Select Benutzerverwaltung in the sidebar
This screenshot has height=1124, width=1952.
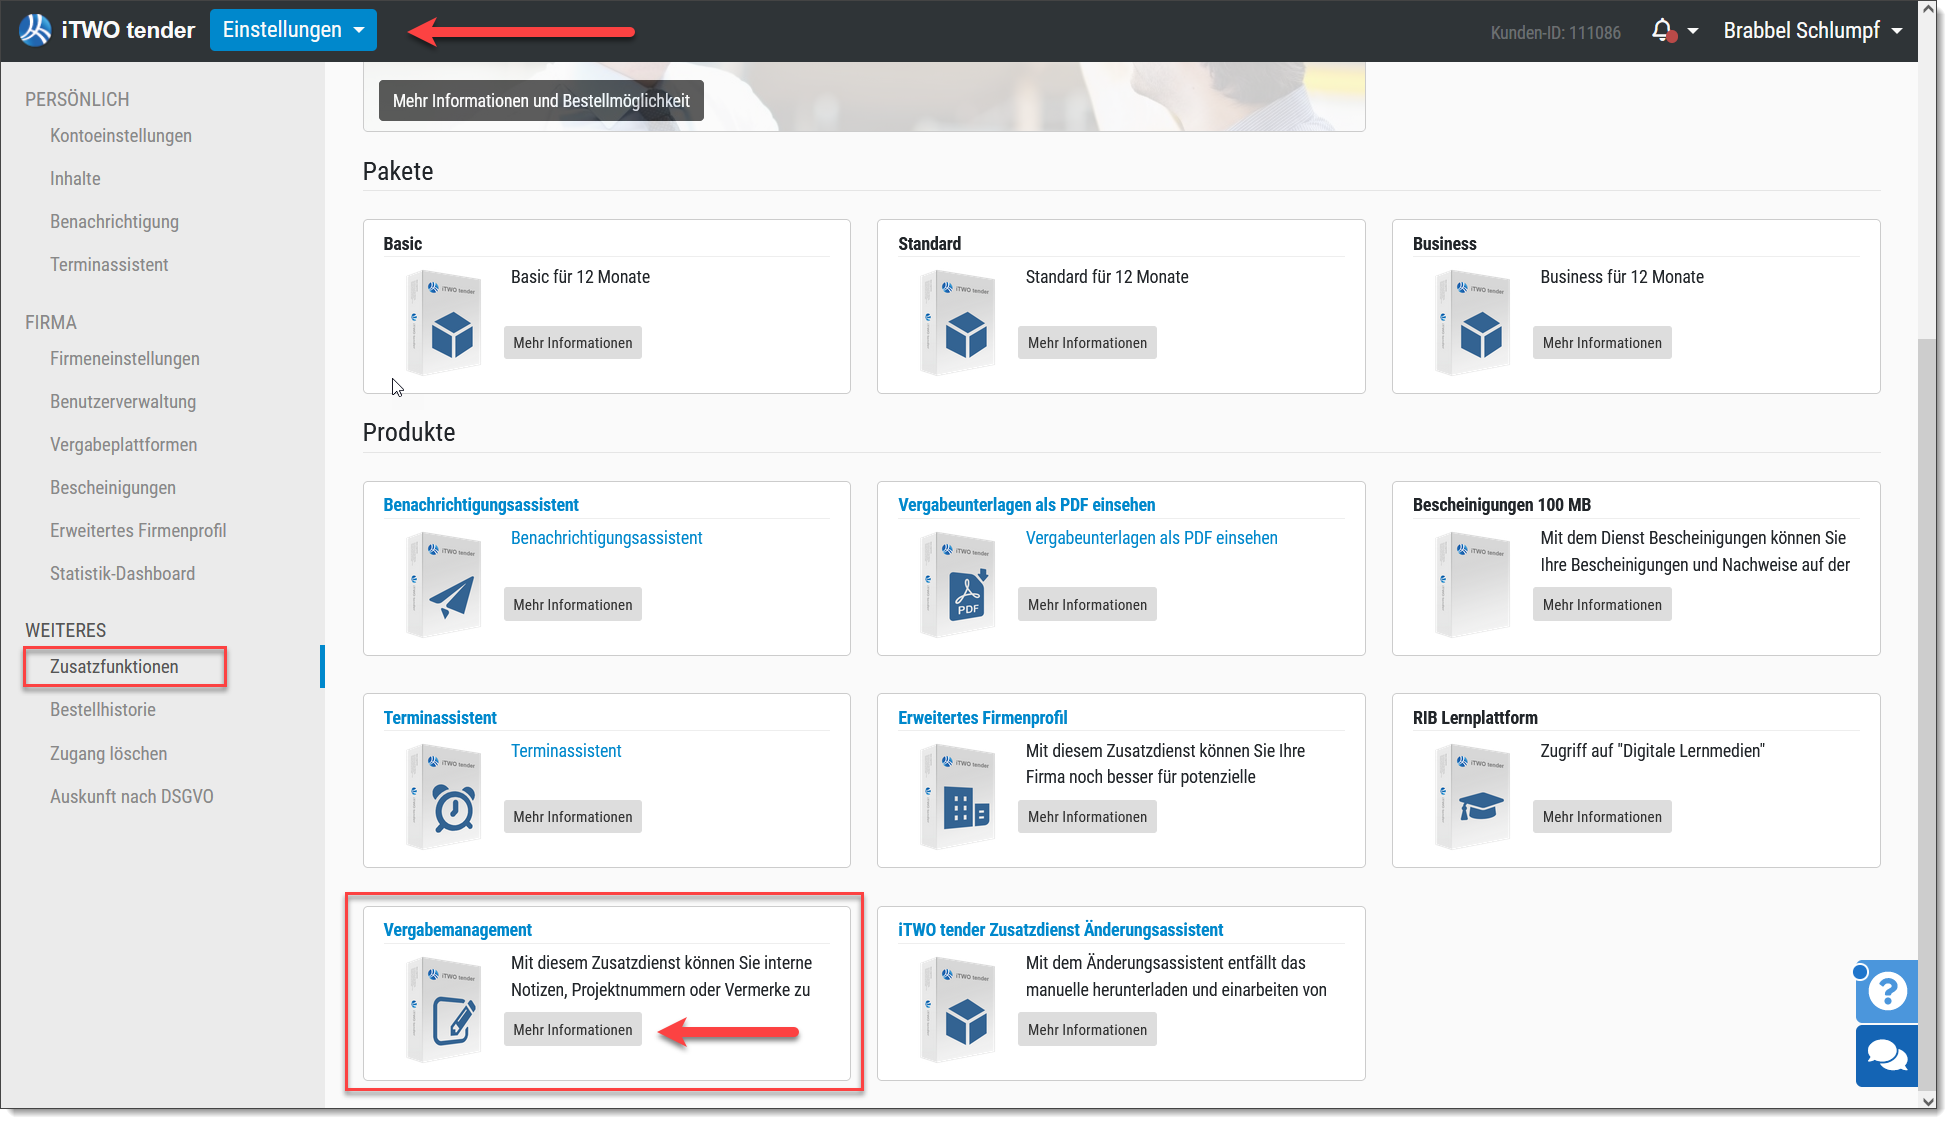(123, 402)
